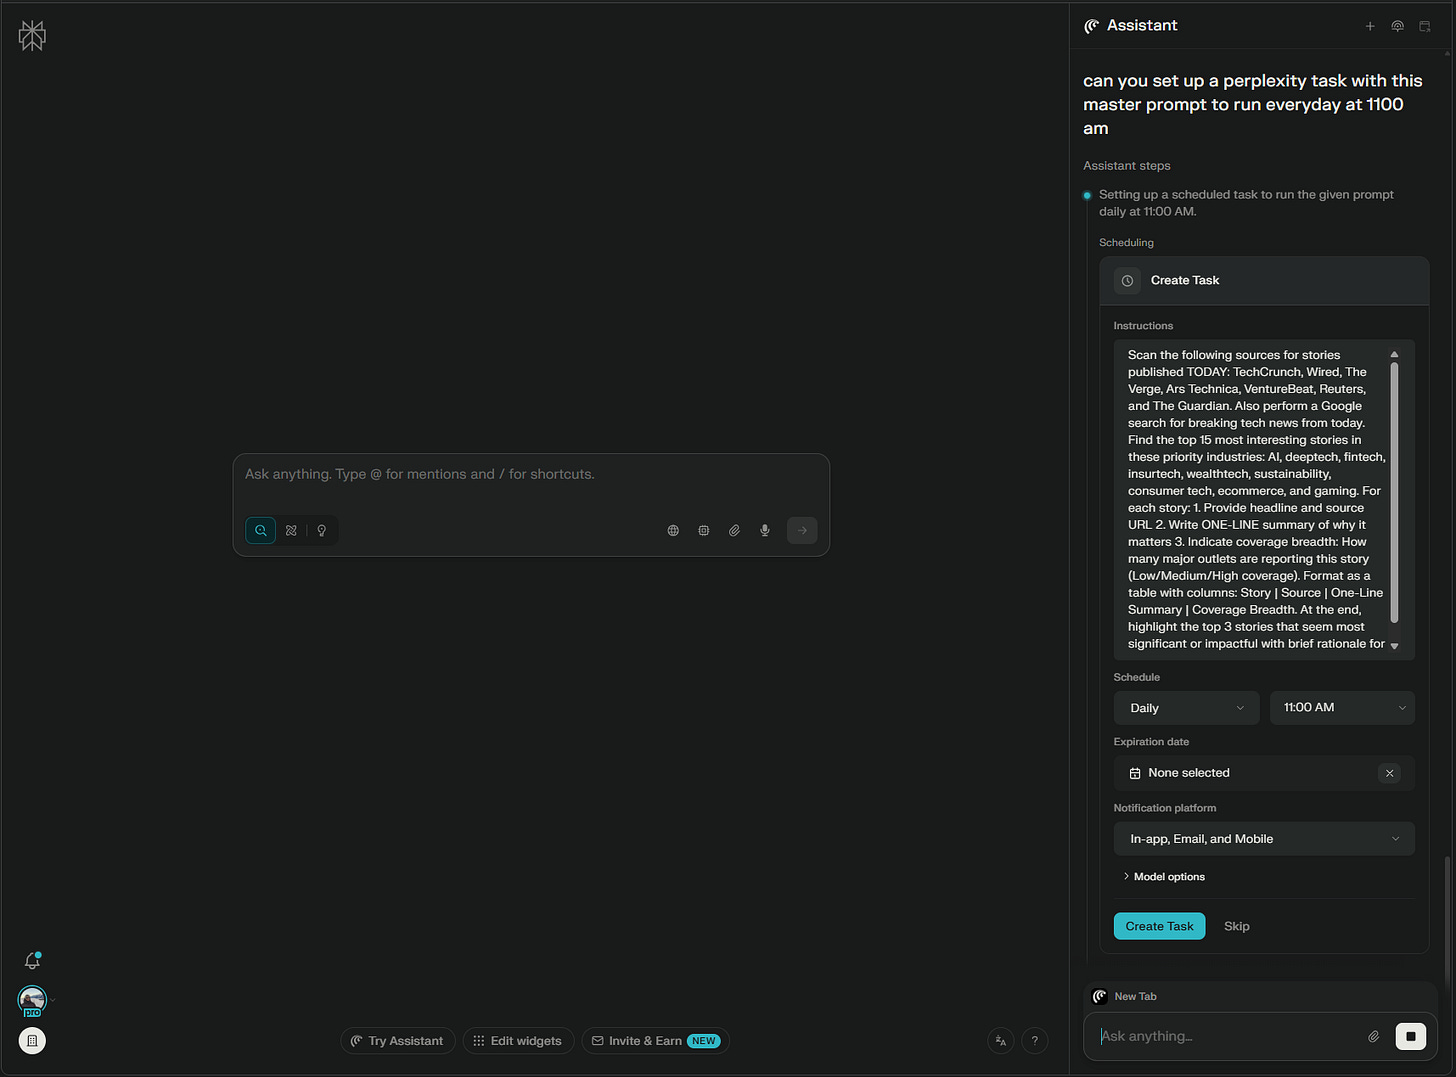Click the pop-out window icon in Assistant header
The width and height of the screenshot is (1456, 1077).
1425,26
